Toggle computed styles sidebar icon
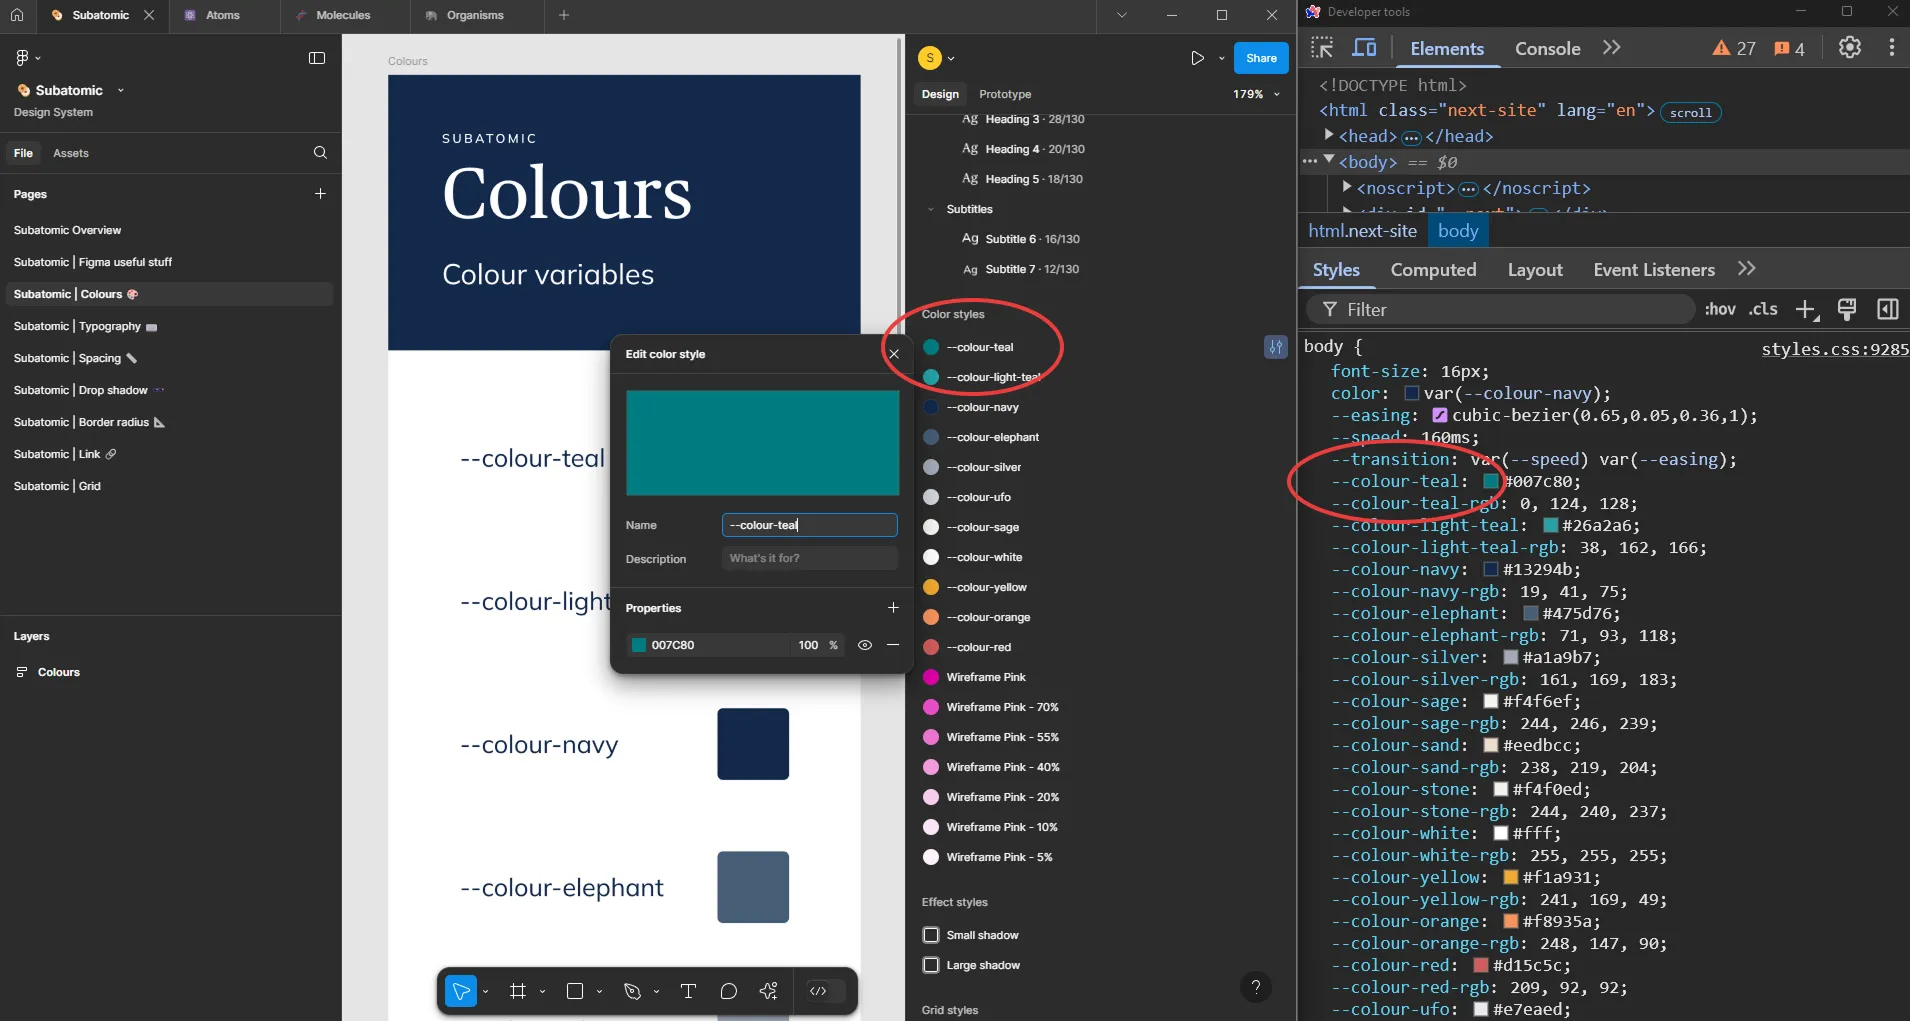Screen dimensions: 1910x1021 point(1888,310)
